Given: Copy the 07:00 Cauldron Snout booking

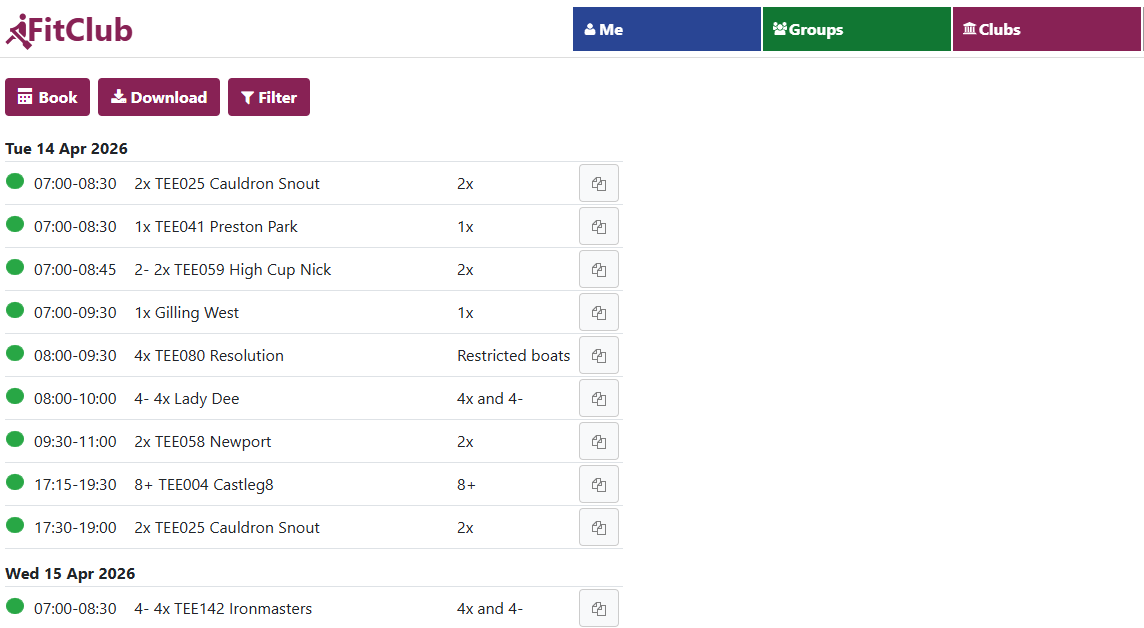Looking at the screenshot, I should pyautogui.click(x=598, y=184).
